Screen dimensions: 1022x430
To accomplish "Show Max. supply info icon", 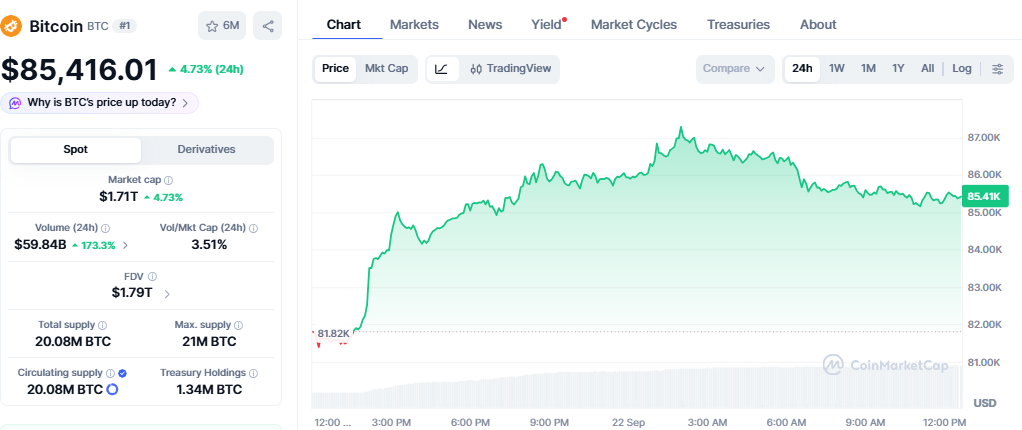I will point(239,324).
